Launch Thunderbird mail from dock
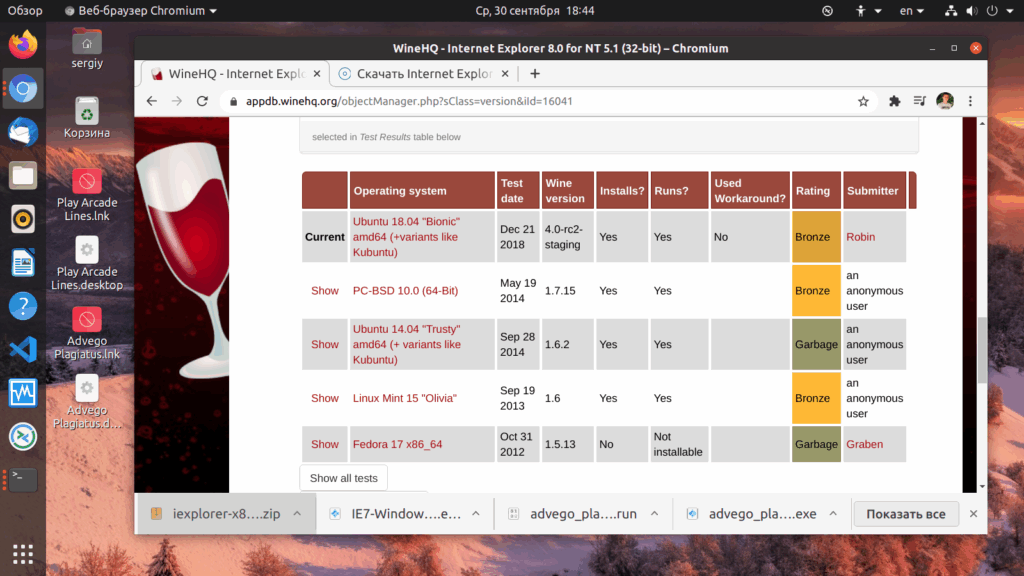Screen dimensions: 1024x576 tap(23, 132)
